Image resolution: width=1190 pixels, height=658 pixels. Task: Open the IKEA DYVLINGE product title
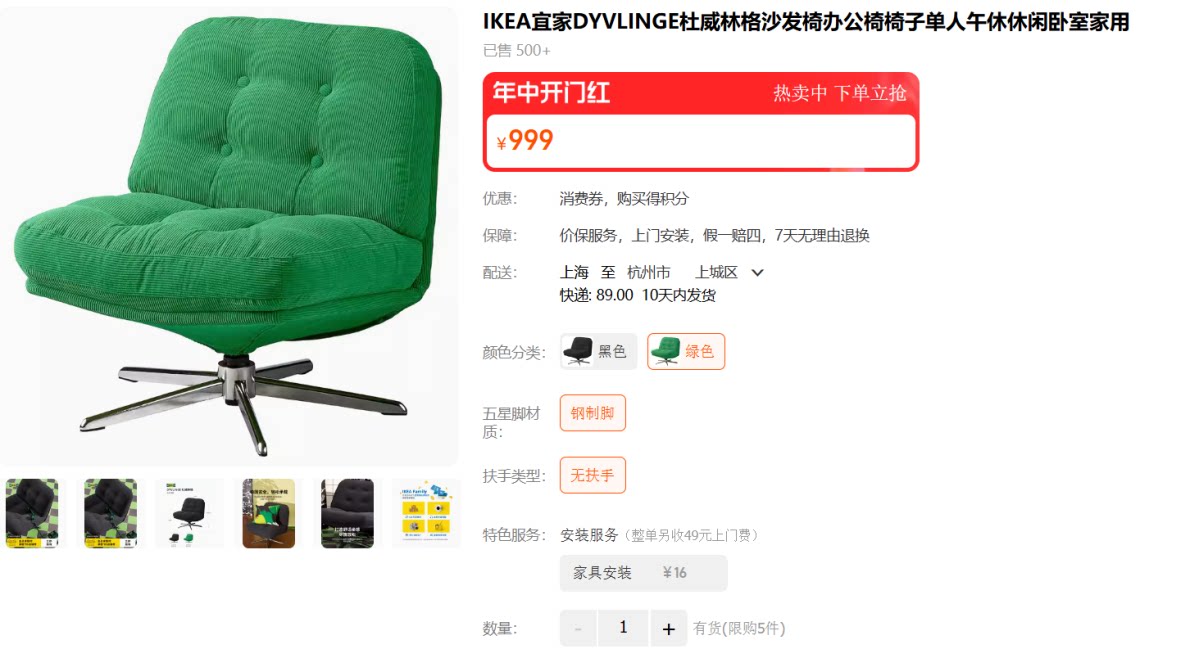[x=806, y=22]
